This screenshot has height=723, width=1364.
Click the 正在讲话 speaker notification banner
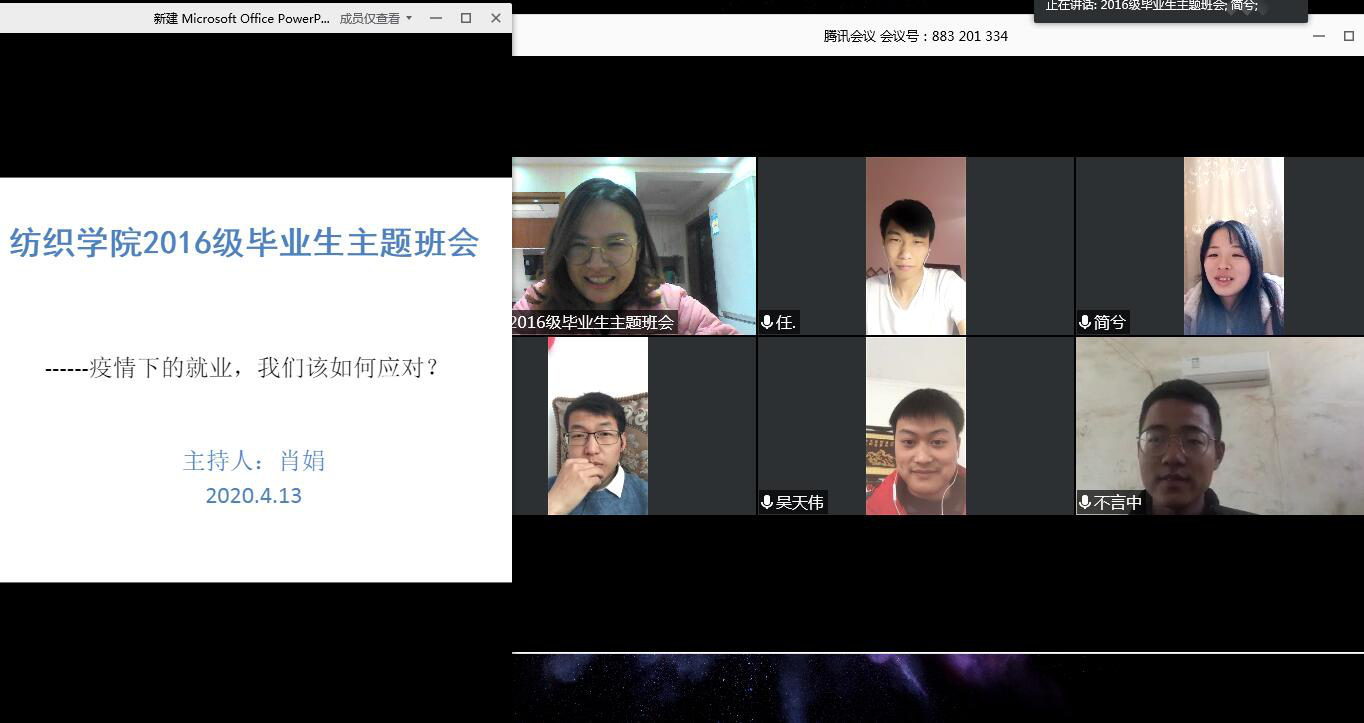tap(1169, 8)
